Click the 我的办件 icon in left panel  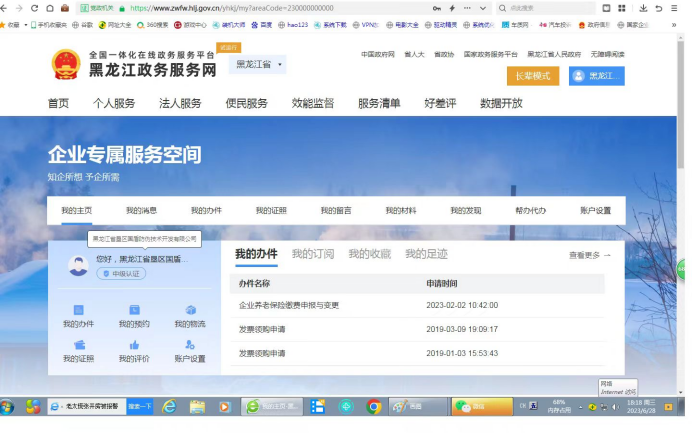pyautogui.click(x=78, y=311)
